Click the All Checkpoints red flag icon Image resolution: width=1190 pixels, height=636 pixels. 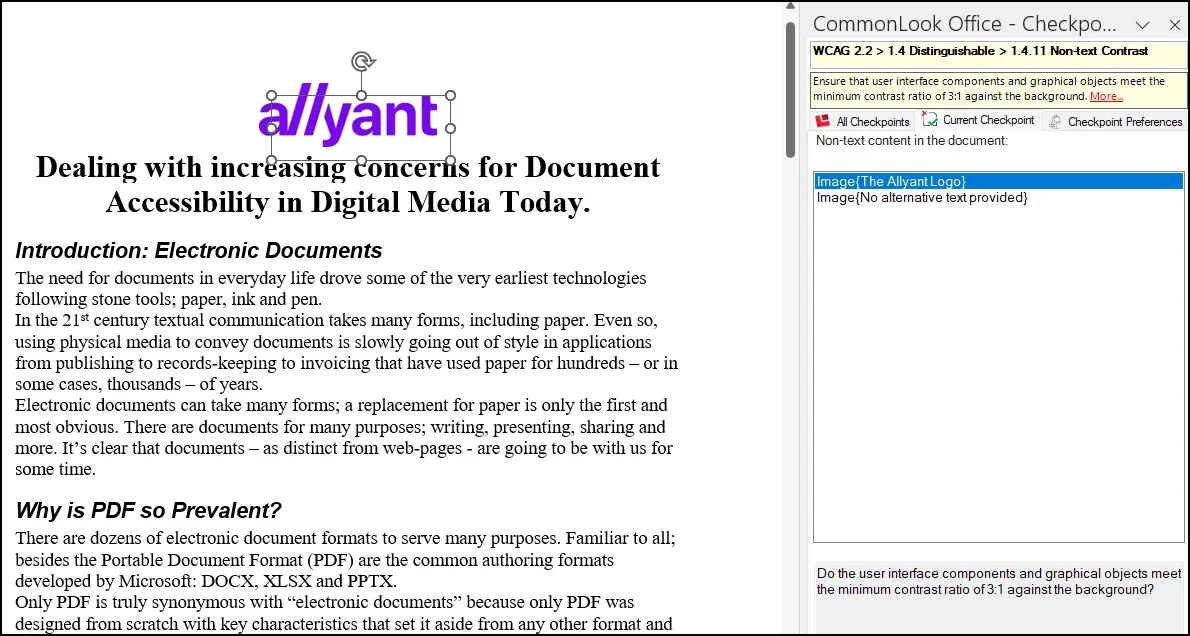823,121
